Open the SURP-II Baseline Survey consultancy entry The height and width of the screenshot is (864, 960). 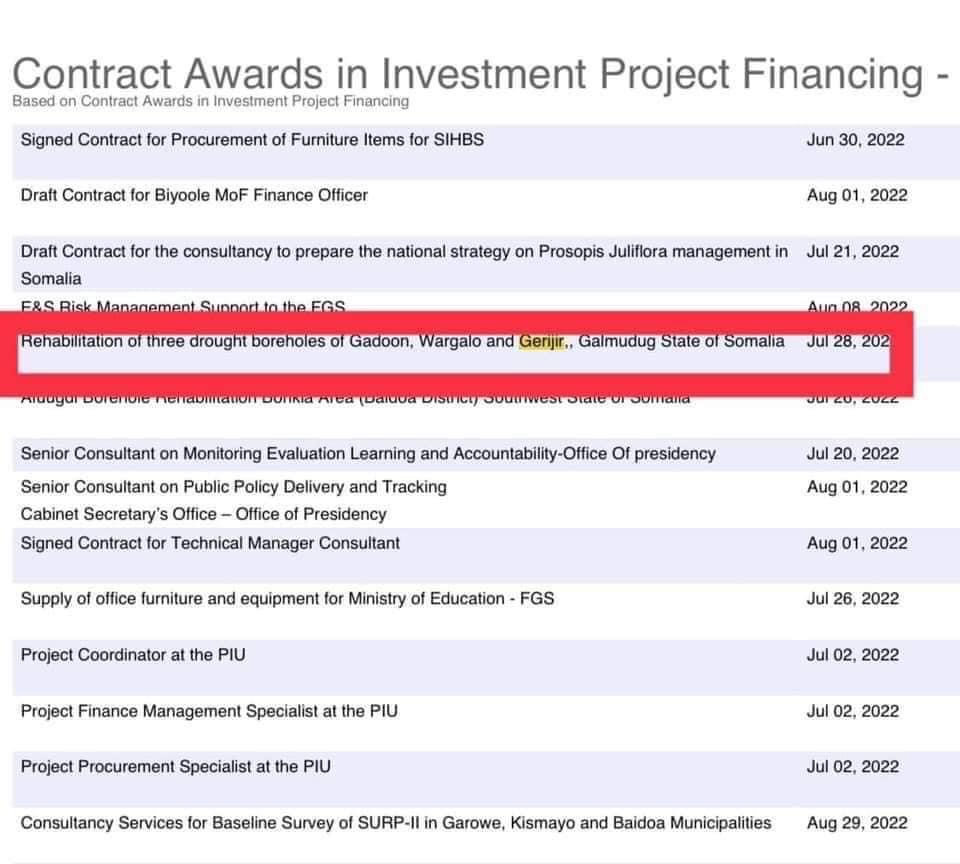pos(396,822)
